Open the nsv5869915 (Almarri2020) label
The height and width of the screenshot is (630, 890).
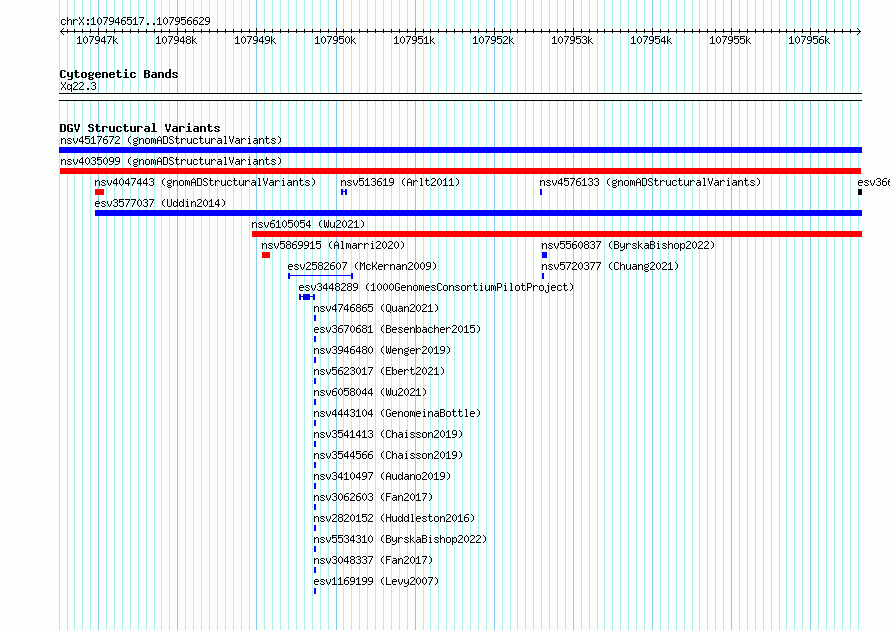pos(333,245)
